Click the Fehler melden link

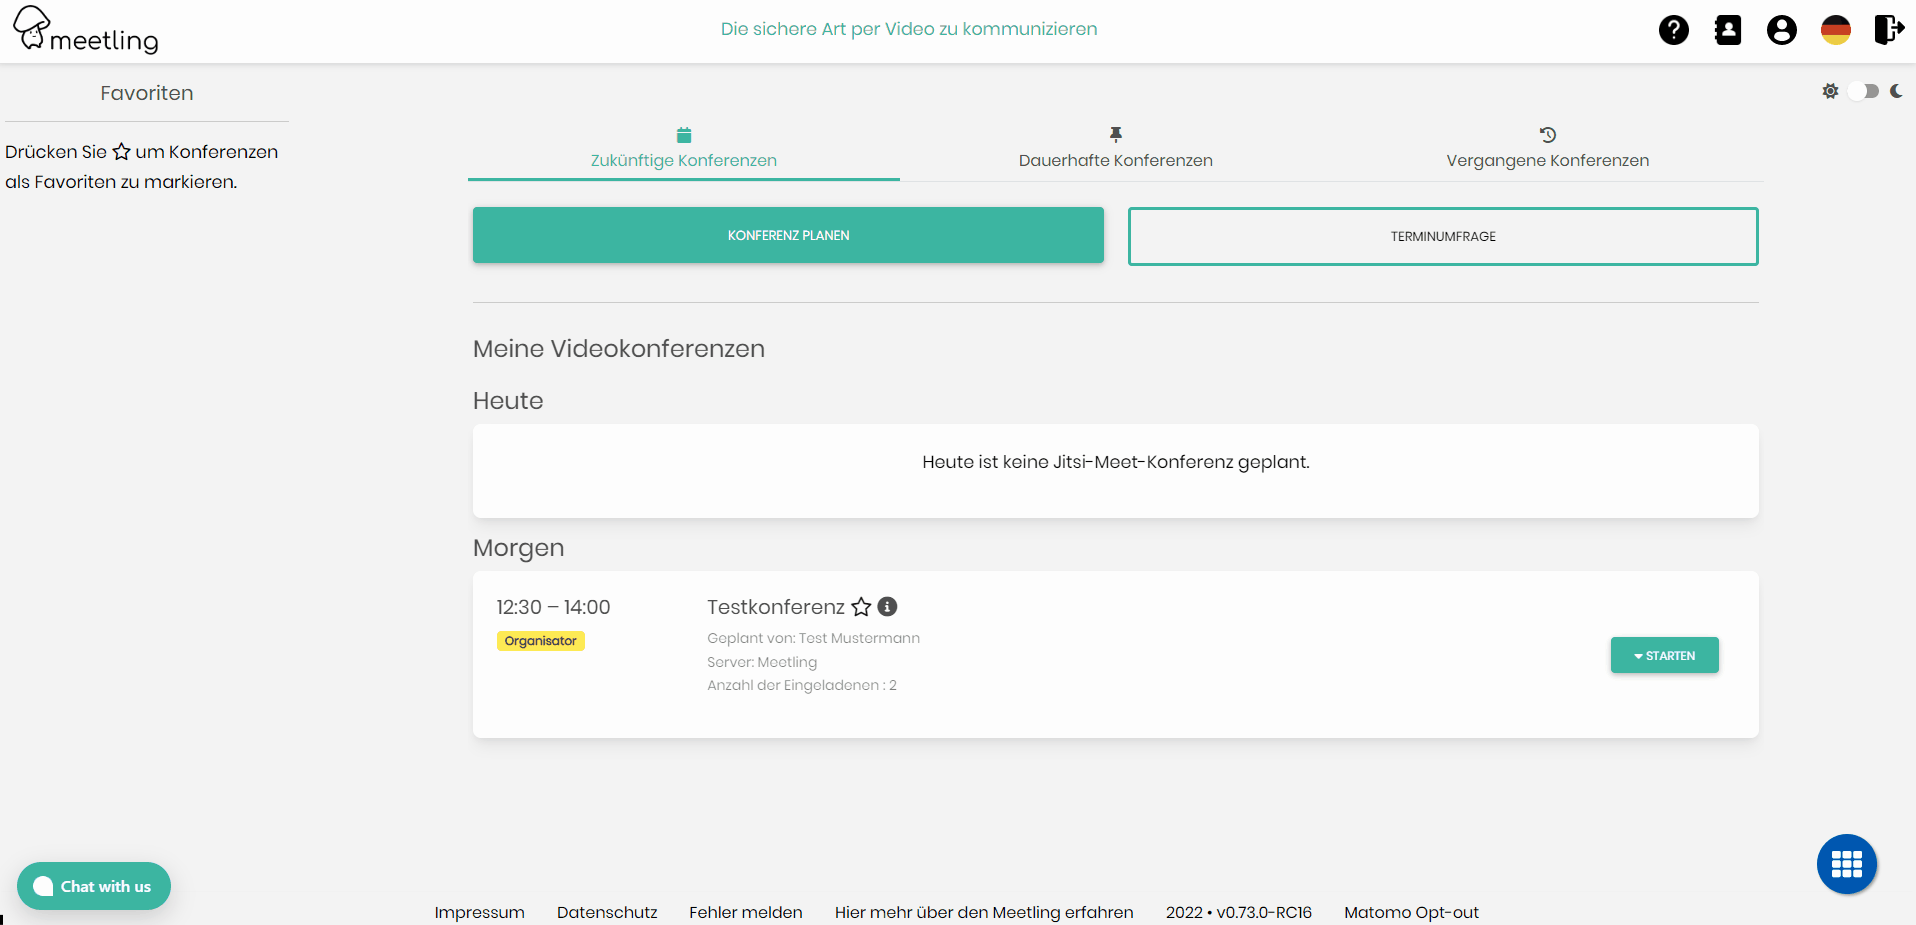coord(746,912)
